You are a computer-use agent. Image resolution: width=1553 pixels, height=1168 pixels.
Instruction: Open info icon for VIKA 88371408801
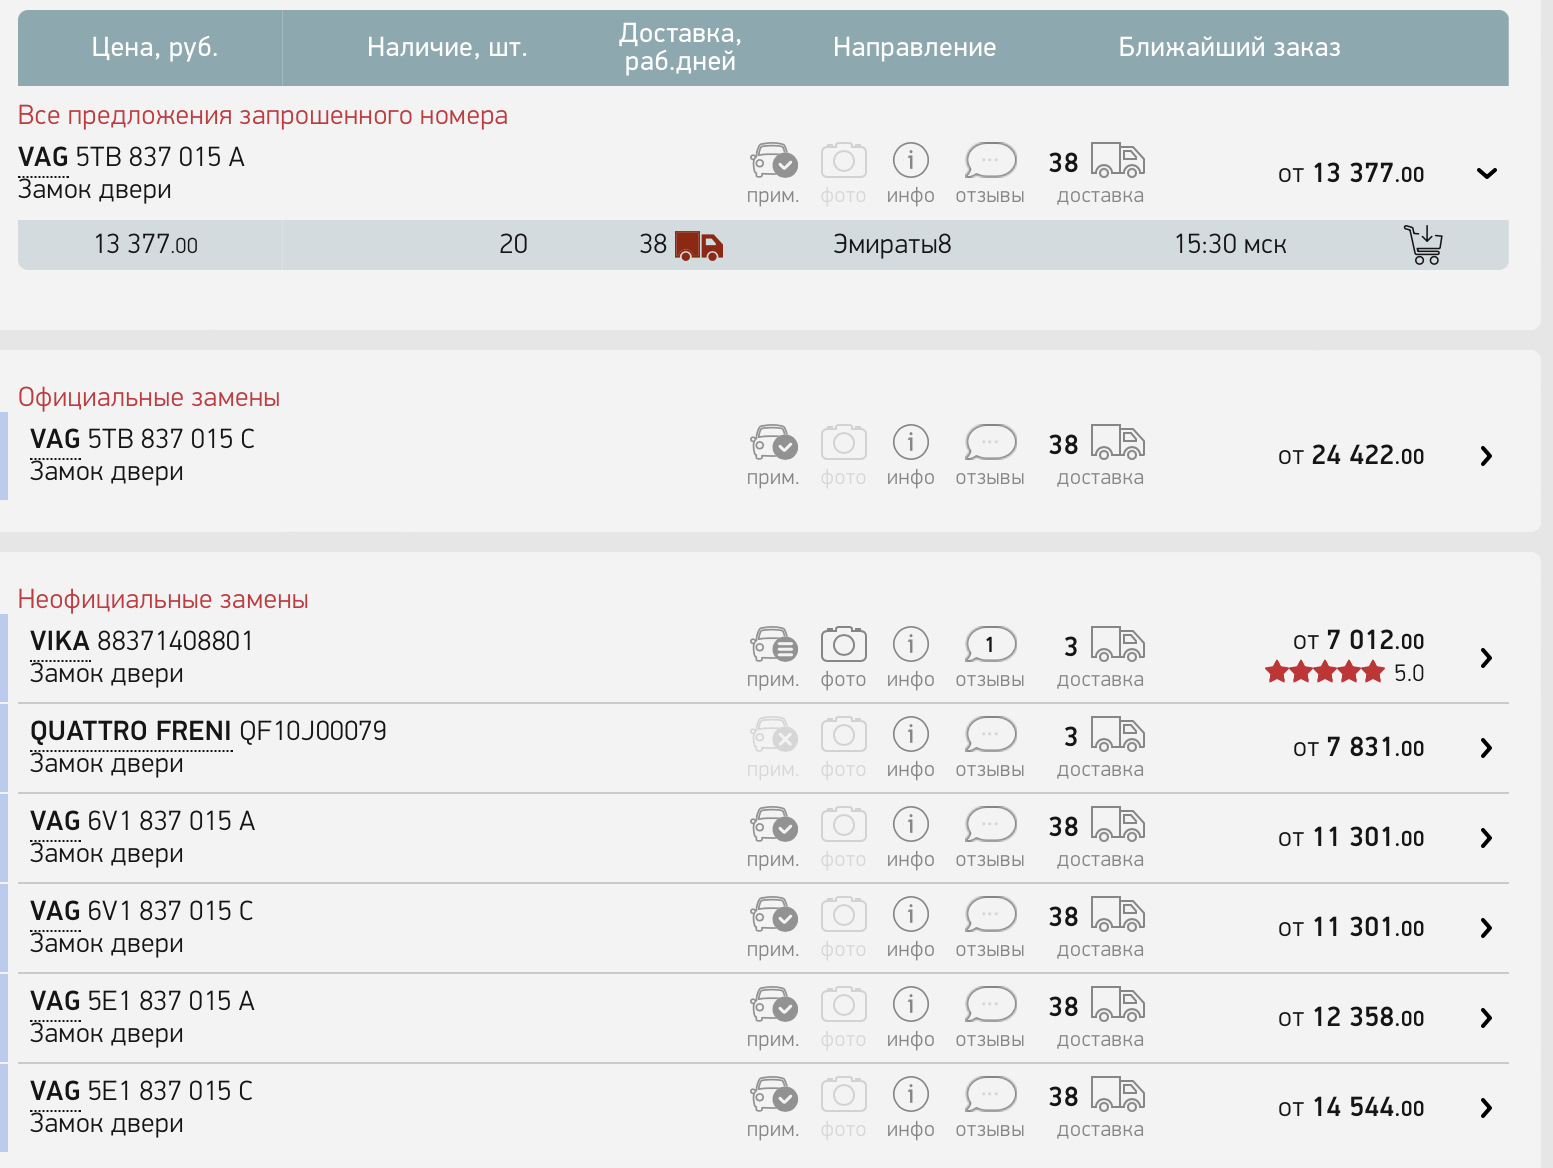(x=910, y=645)
